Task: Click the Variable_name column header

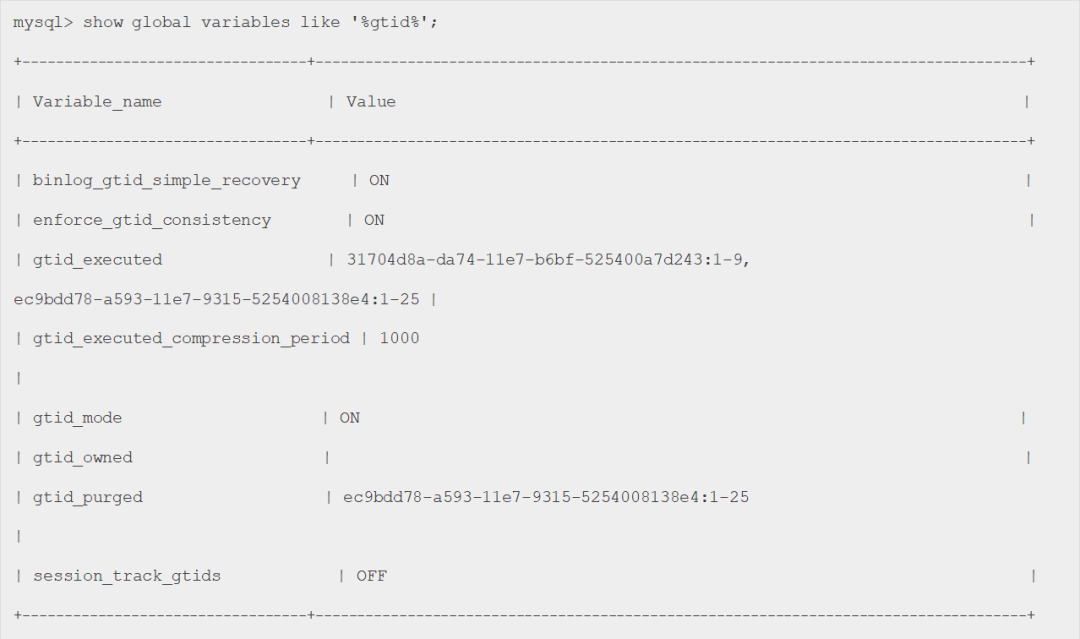Action: pyautogui.click(x=97, y=101)
